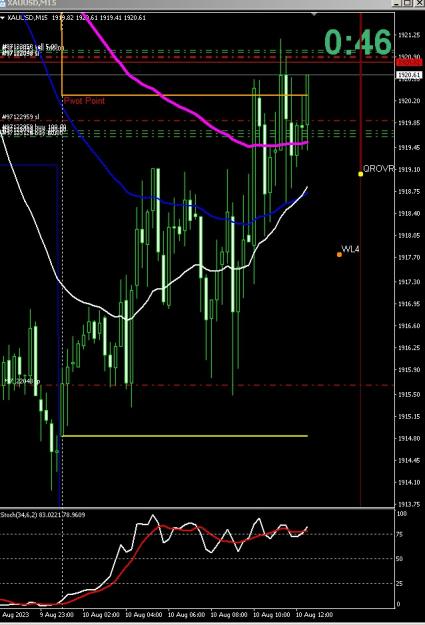Image resolution: width=425 pixels, height=625 pixels.
Task: Click the 25 level on Stochastic scale
Action: click(x=399, y=584)
